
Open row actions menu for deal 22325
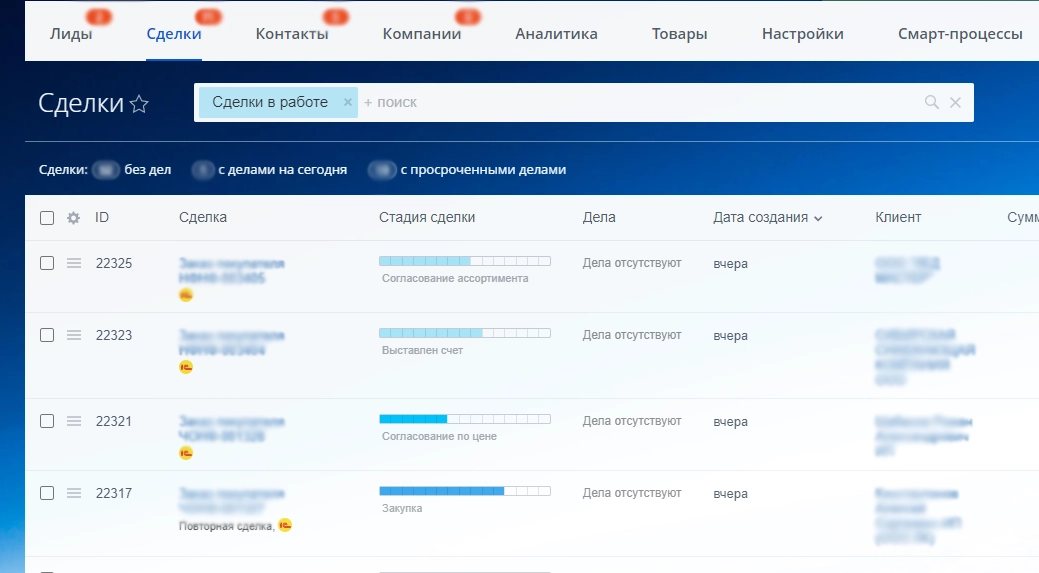pos(73,263)
